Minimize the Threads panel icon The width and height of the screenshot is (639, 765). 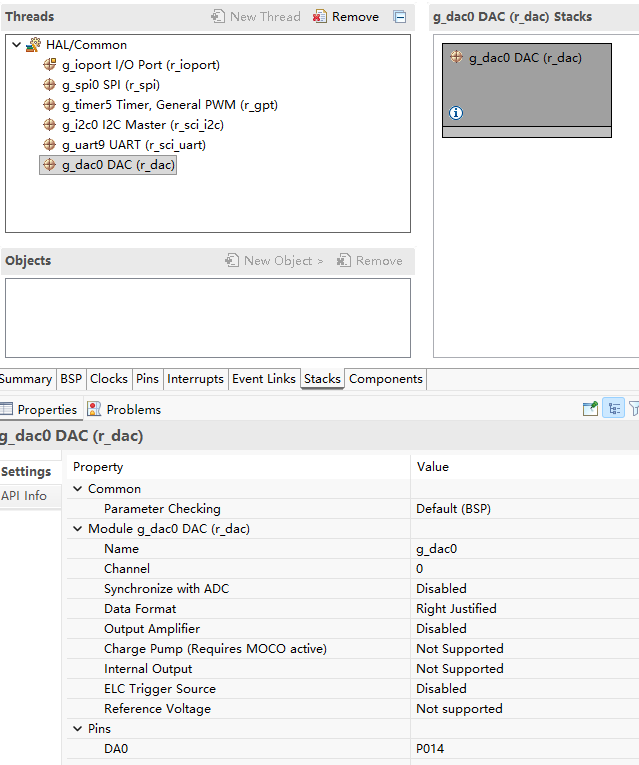click(x=399, y=17)
